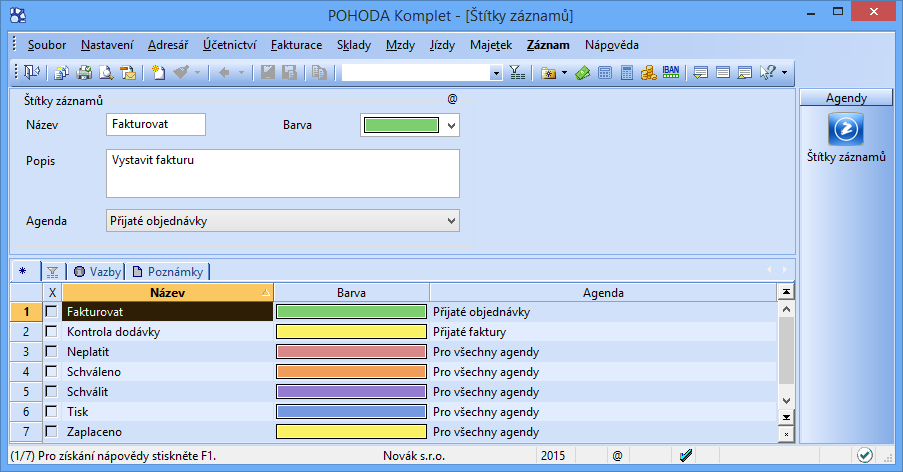Tick checkbox for Neplatit row
This screenshot has height=472, width=903.
click(x=51, y=352)
